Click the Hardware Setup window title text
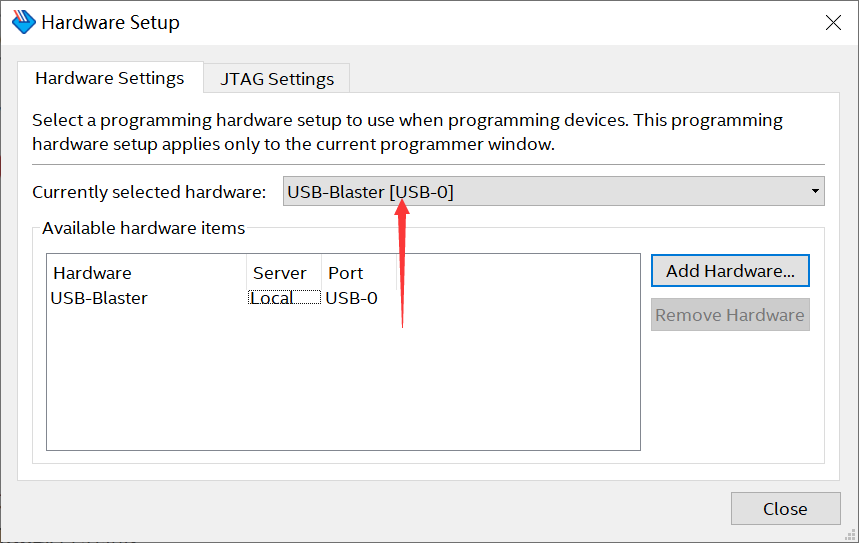 tap(110, 22)
